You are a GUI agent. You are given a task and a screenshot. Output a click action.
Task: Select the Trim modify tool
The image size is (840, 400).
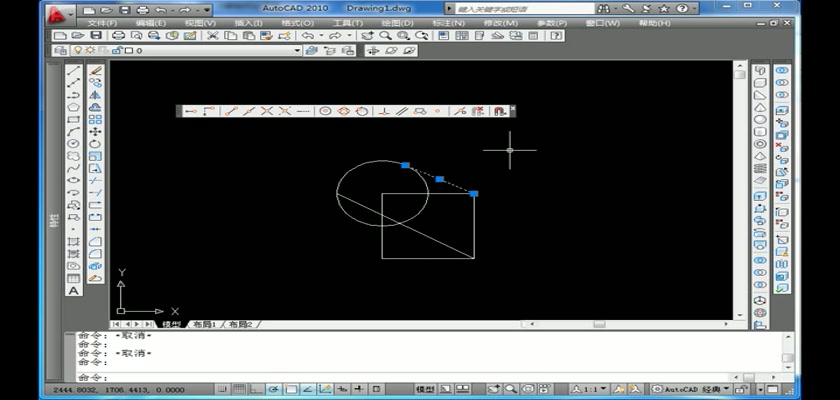(x=95, y=180)
